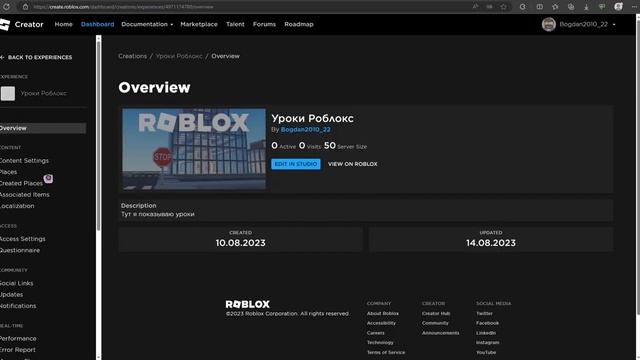The image size is (640, 360).
Task: Open Twitter footer link
Action: pyautogui.click(x=484, y=313)
